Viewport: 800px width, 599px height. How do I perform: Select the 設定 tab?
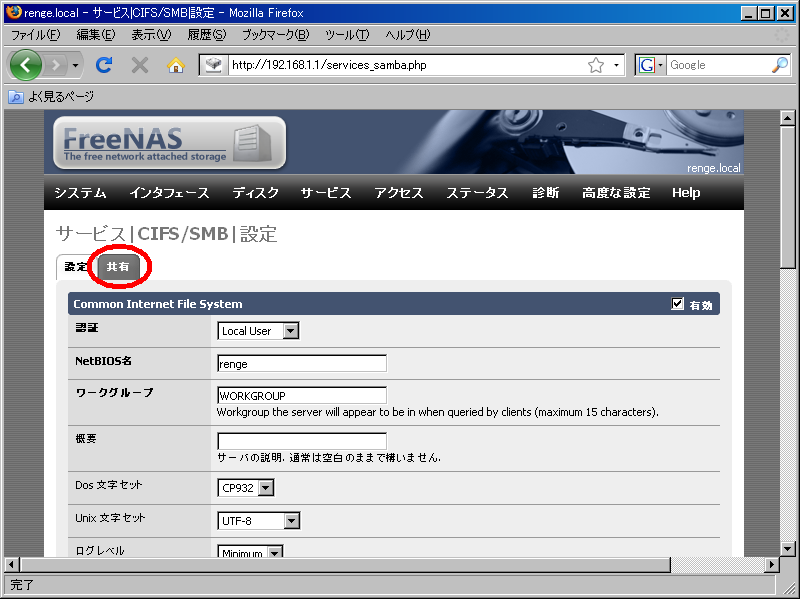[x=75, y=267]
